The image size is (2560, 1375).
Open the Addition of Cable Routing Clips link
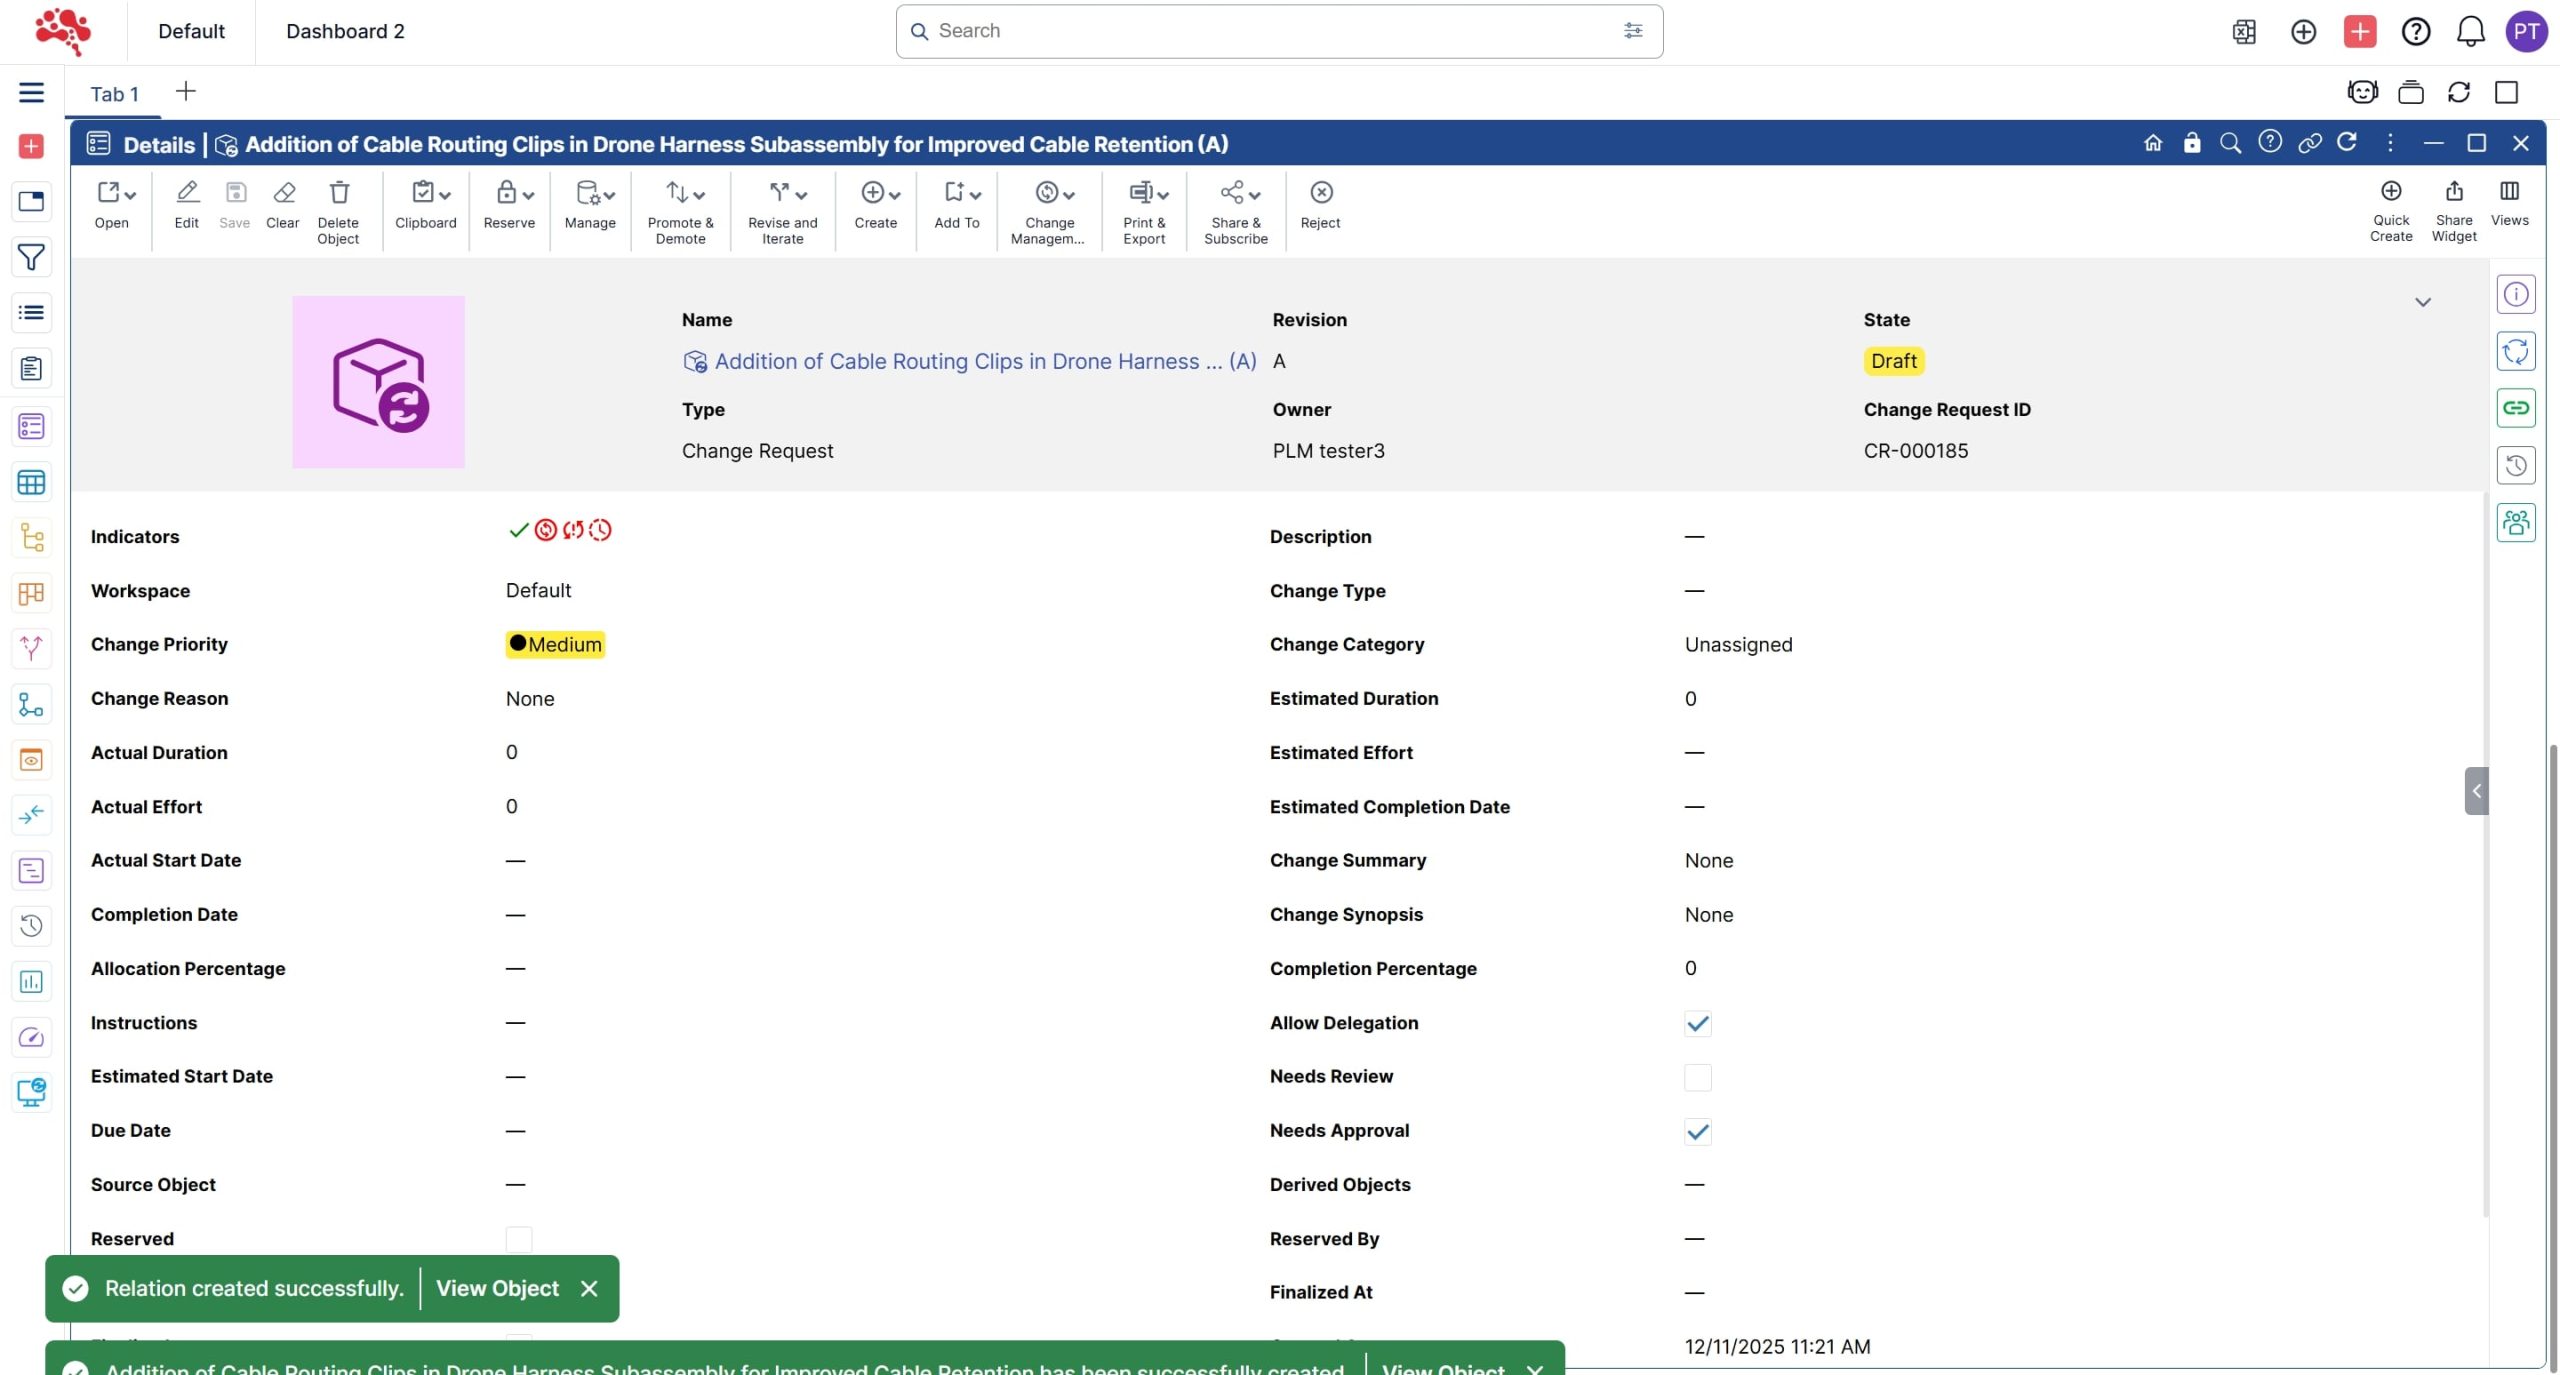985,361
